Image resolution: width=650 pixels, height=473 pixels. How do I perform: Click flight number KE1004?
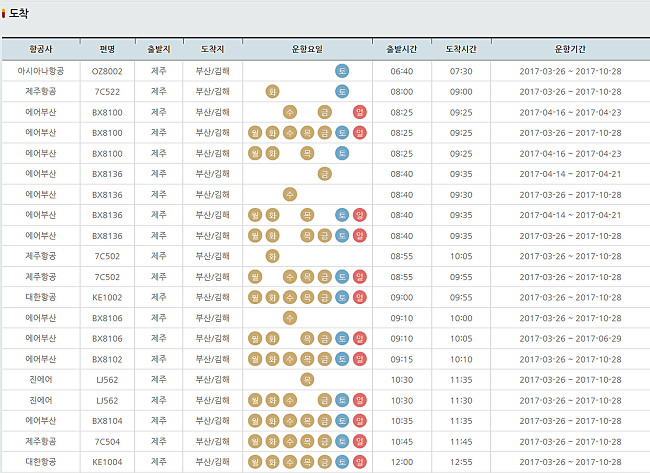(x=107, y=462)
